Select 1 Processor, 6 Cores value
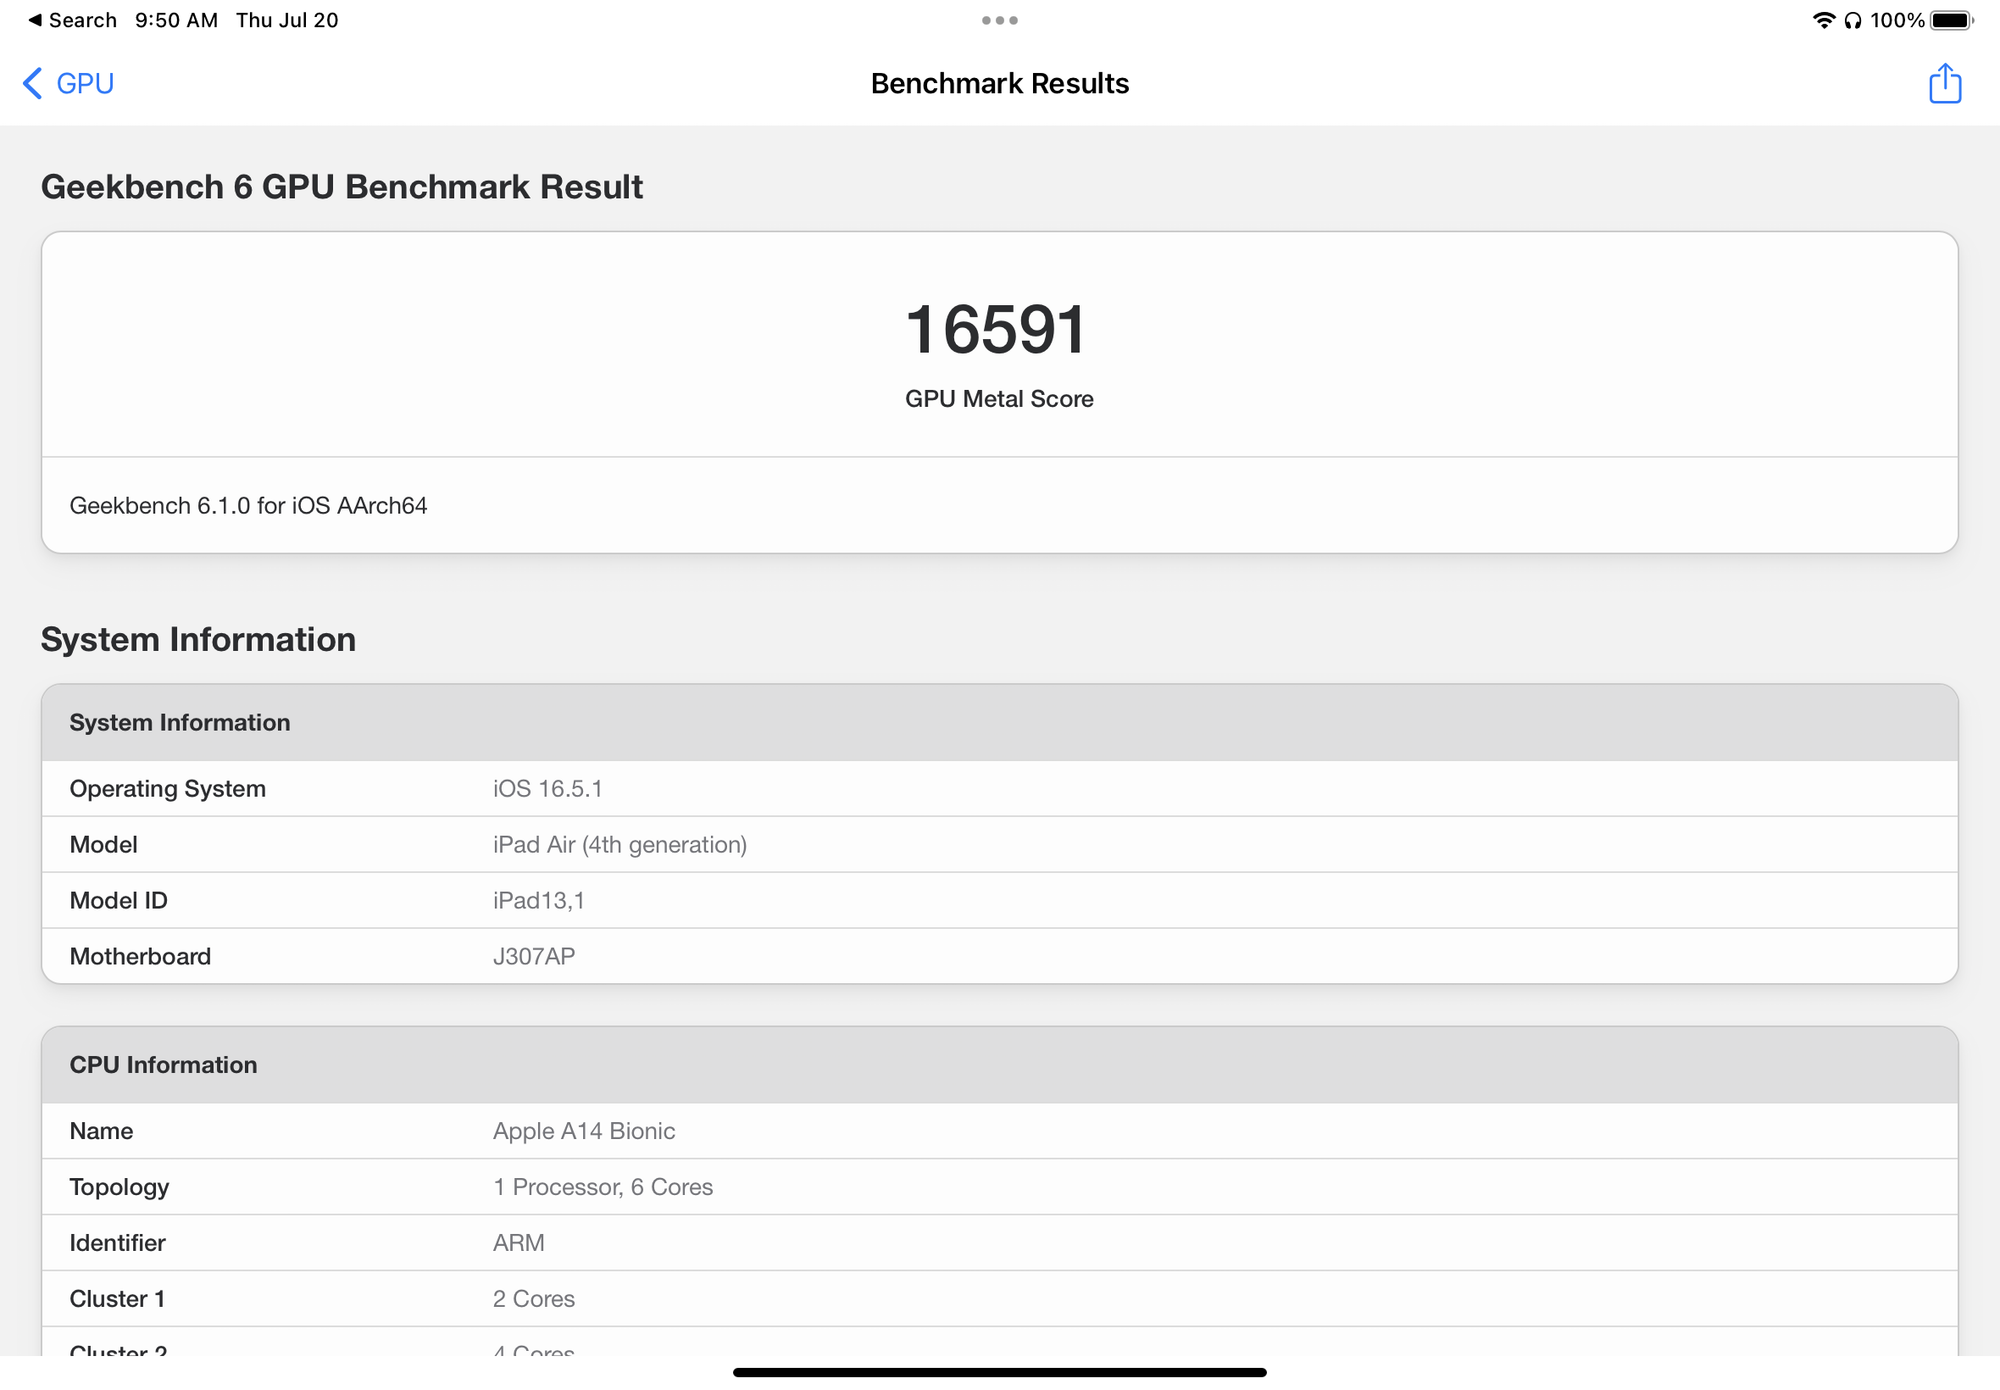The image size is (2000, 1390). [x=603, y=1187]
